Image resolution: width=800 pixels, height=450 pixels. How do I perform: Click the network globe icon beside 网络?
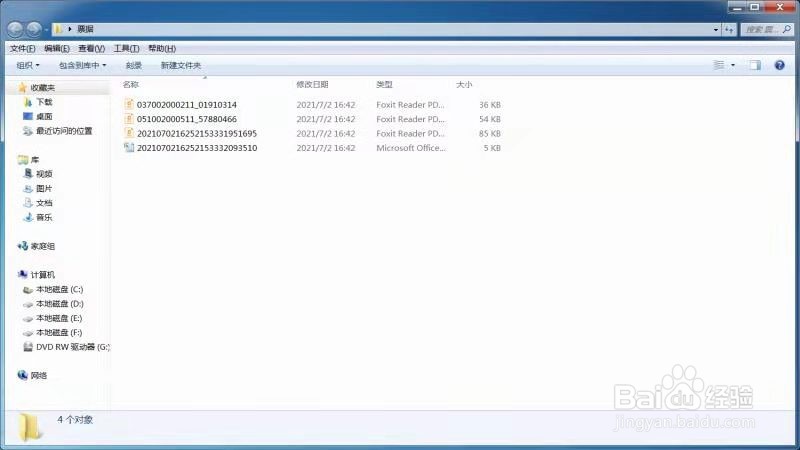pos(22,376)
